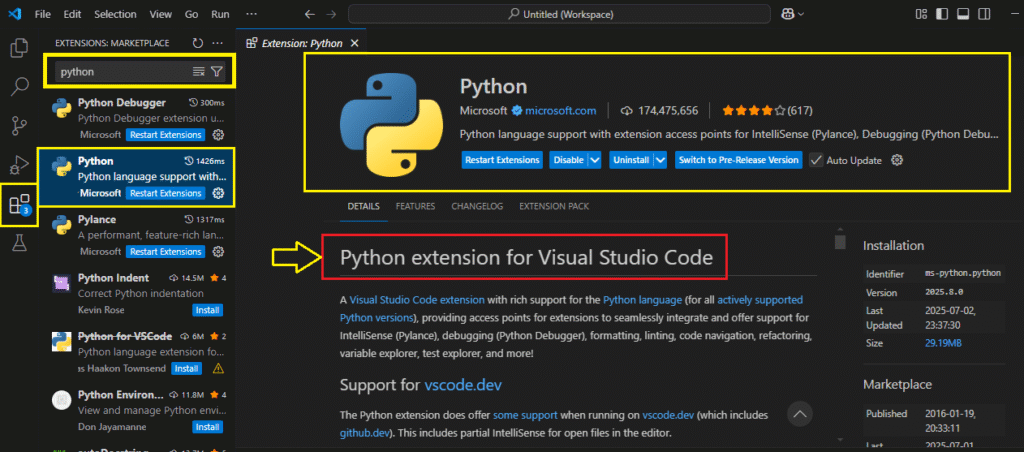Click the Uninstall button

(631, 160)
